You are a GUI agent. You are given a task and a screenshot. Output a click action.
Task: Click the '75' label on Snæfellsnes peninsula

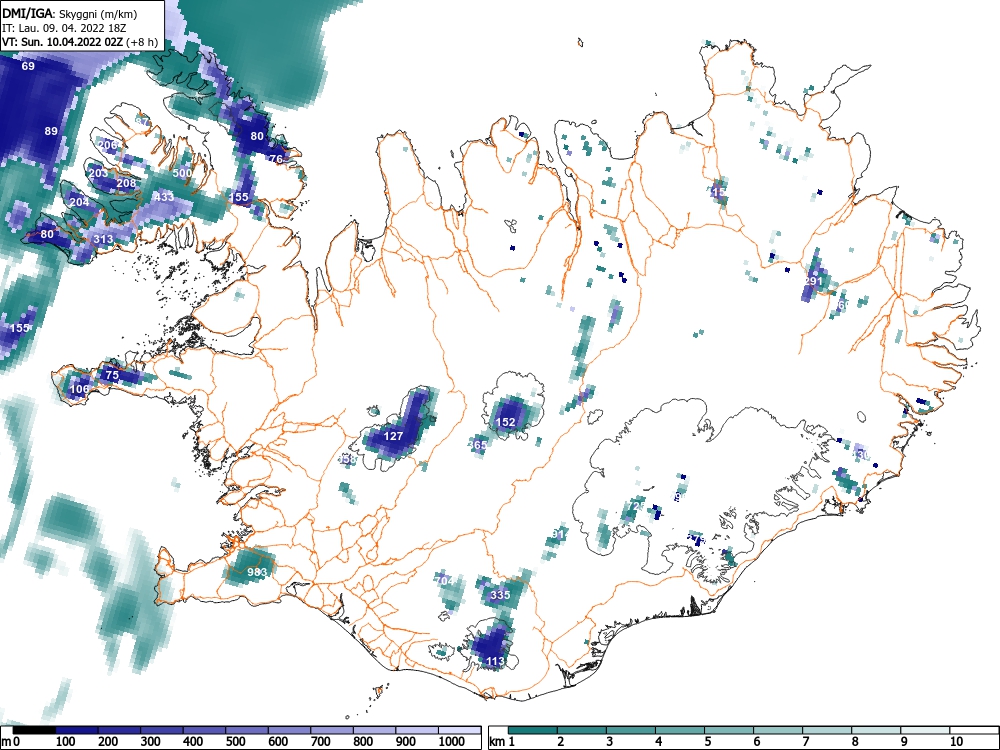click(x=112, y=375)
